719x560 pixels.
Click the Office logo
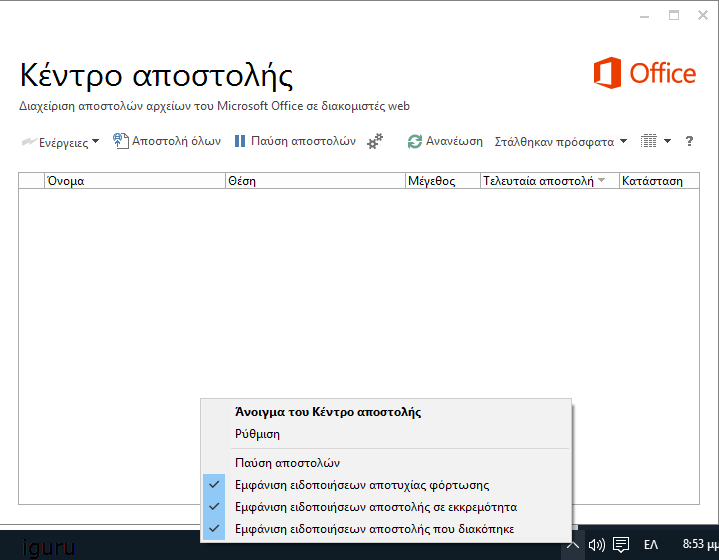tap(644, 73)
